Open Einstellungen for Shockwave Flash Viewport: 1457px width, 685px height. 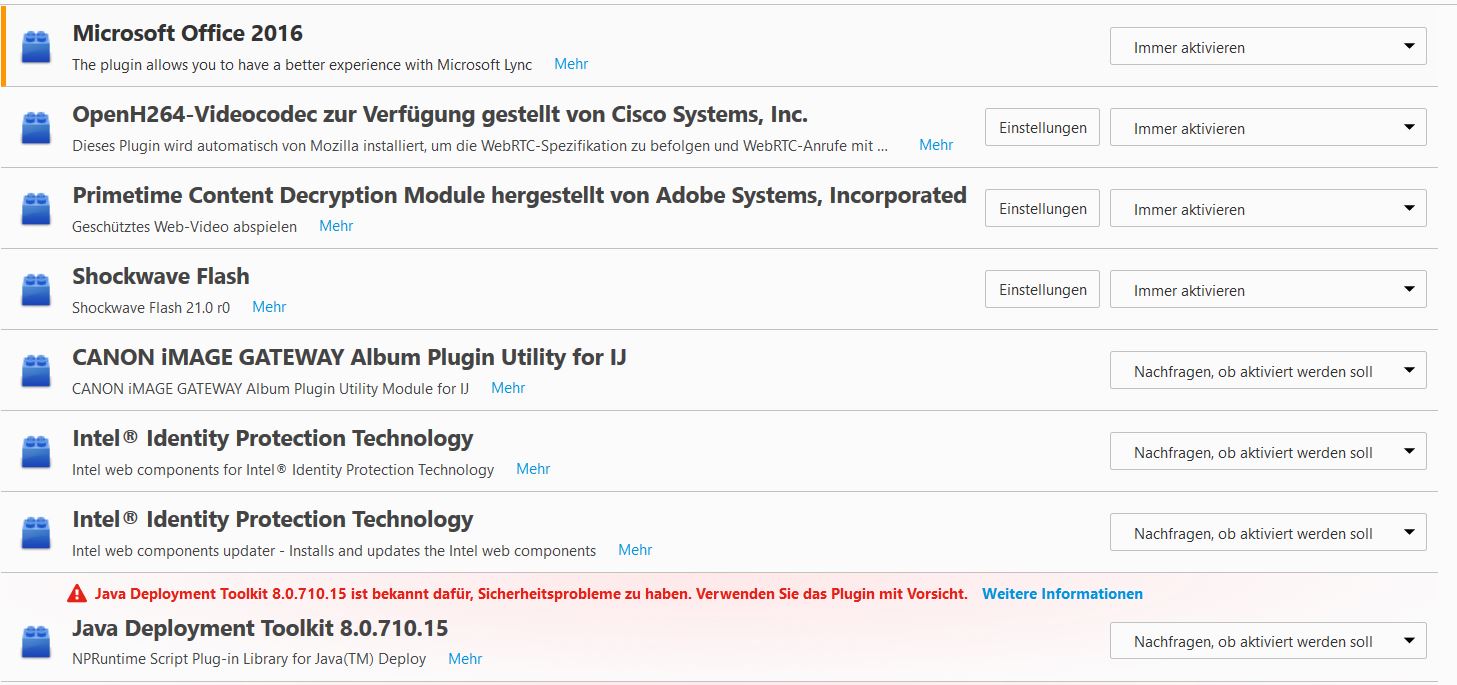pyautogui.click(x=1042, y=290)
